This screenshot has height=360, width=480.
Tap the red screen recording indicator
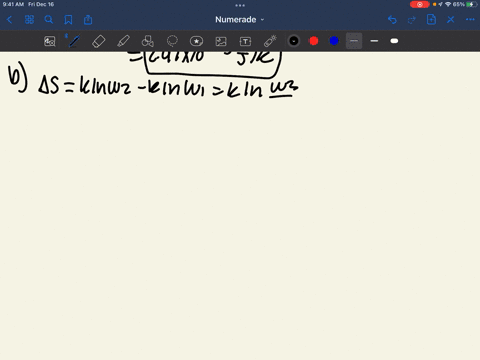click(420, 4)
